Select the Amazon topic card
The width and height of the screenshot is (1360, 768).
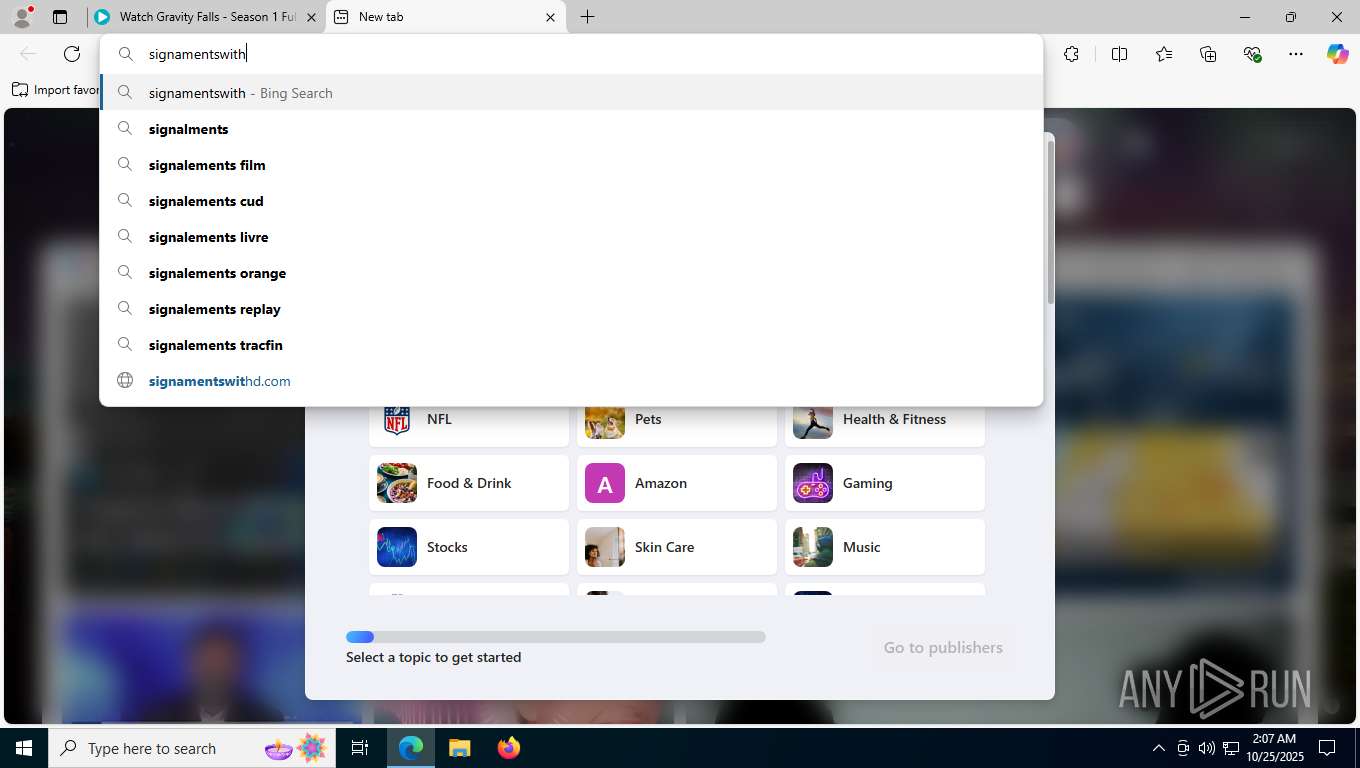[x=677, y=483]
